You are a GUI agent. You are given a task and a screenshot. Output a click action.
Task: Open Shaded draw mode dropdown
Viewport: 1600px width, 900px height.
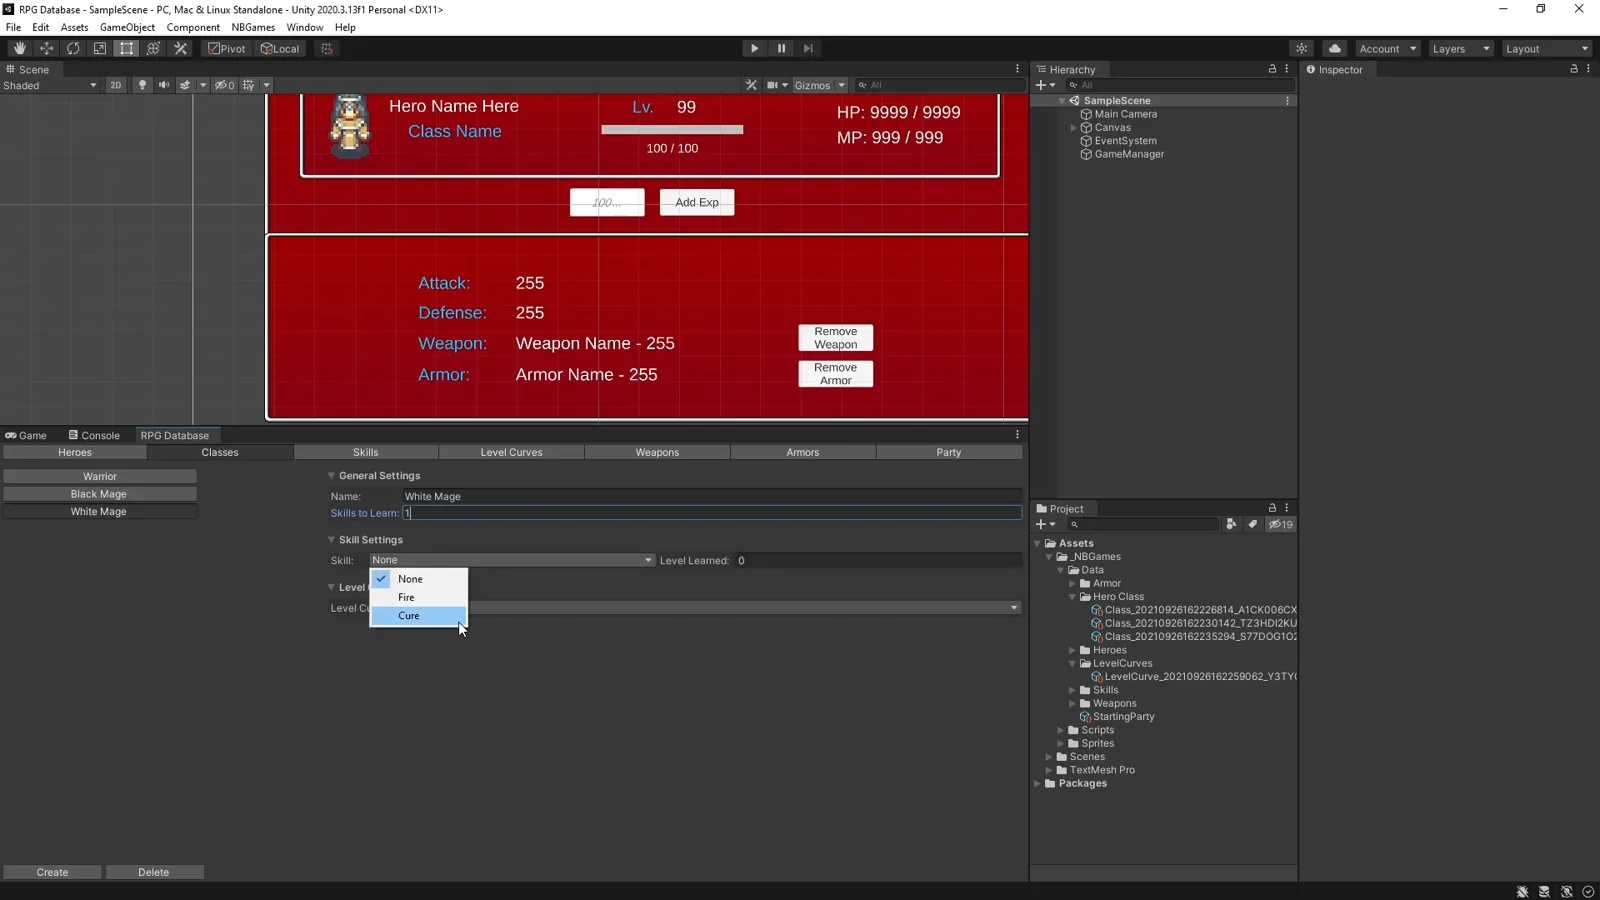[x=49, y=85]
